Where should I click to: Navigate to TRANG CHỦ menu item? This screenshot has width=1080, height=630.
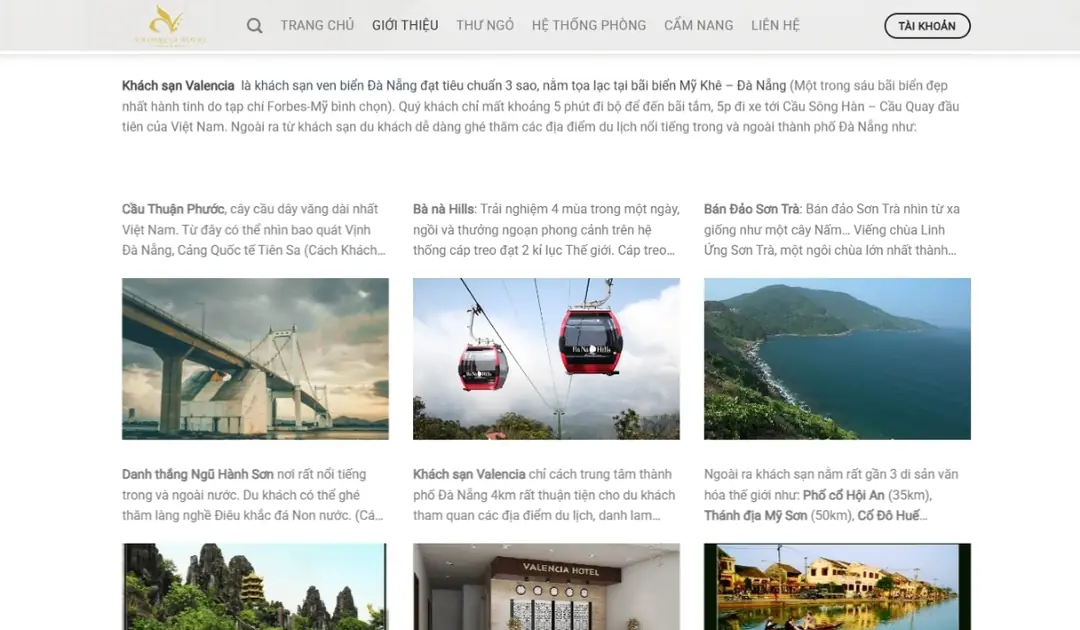click(317, 25)
